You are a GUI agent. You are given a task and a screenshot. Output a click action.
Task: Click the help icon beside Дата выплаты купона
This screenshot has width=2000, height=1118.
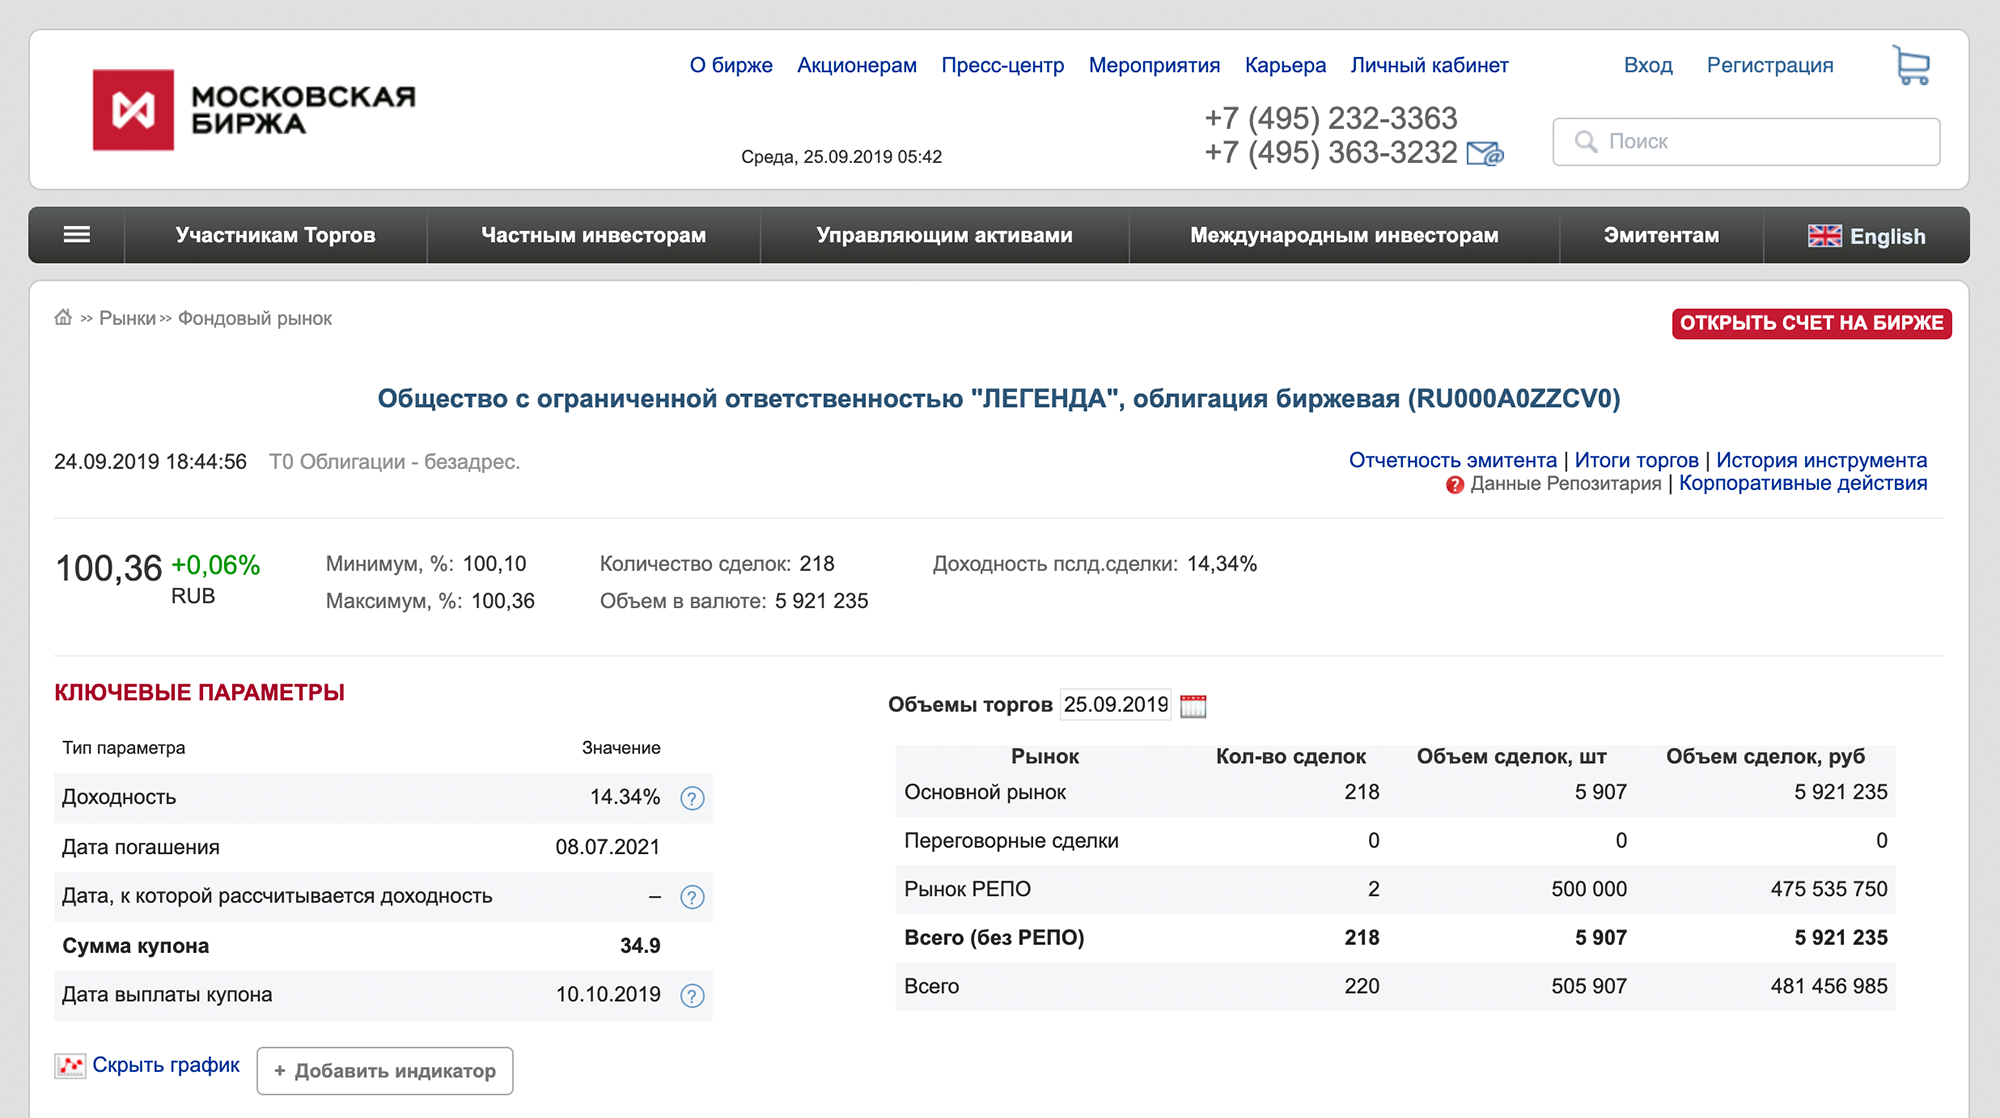click(x=692, y=996)
